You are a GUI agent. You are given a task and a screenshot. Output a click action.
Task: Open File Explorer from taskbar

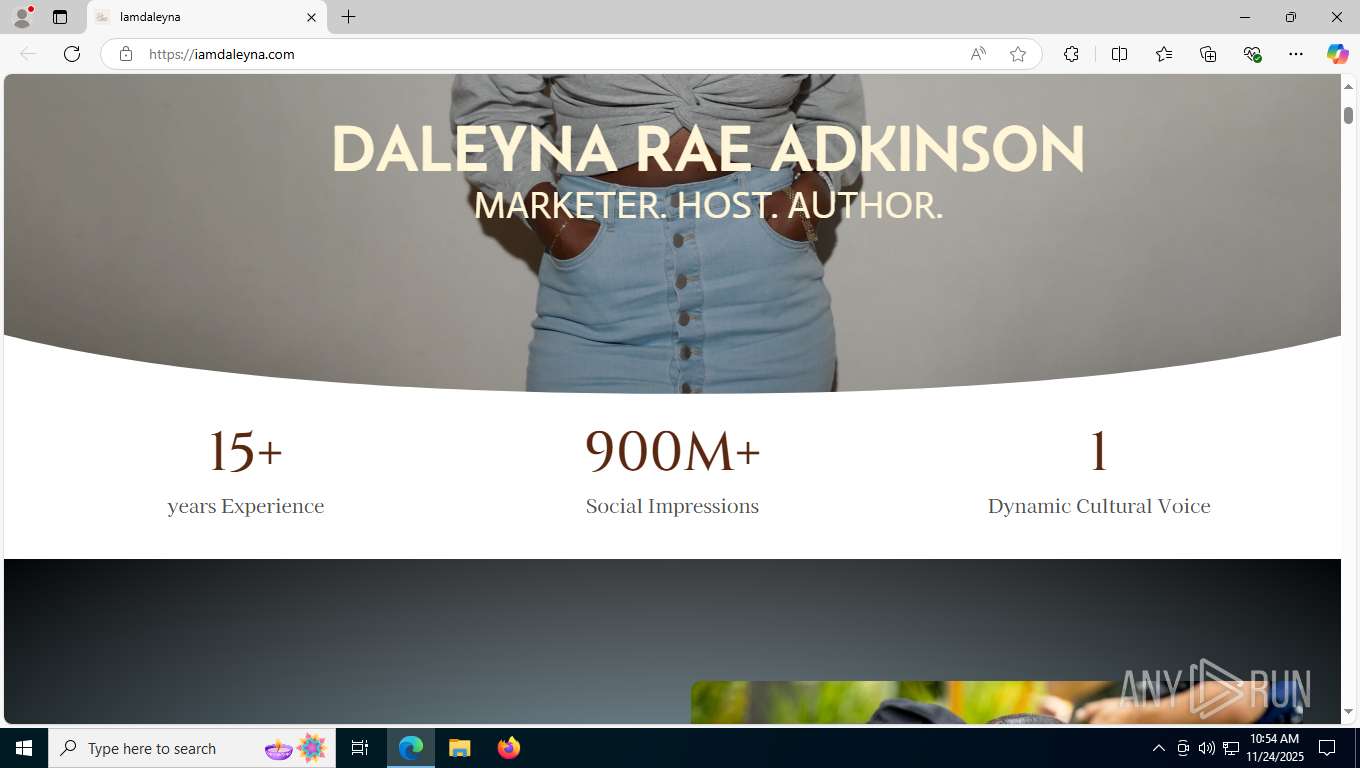point(460,748)
